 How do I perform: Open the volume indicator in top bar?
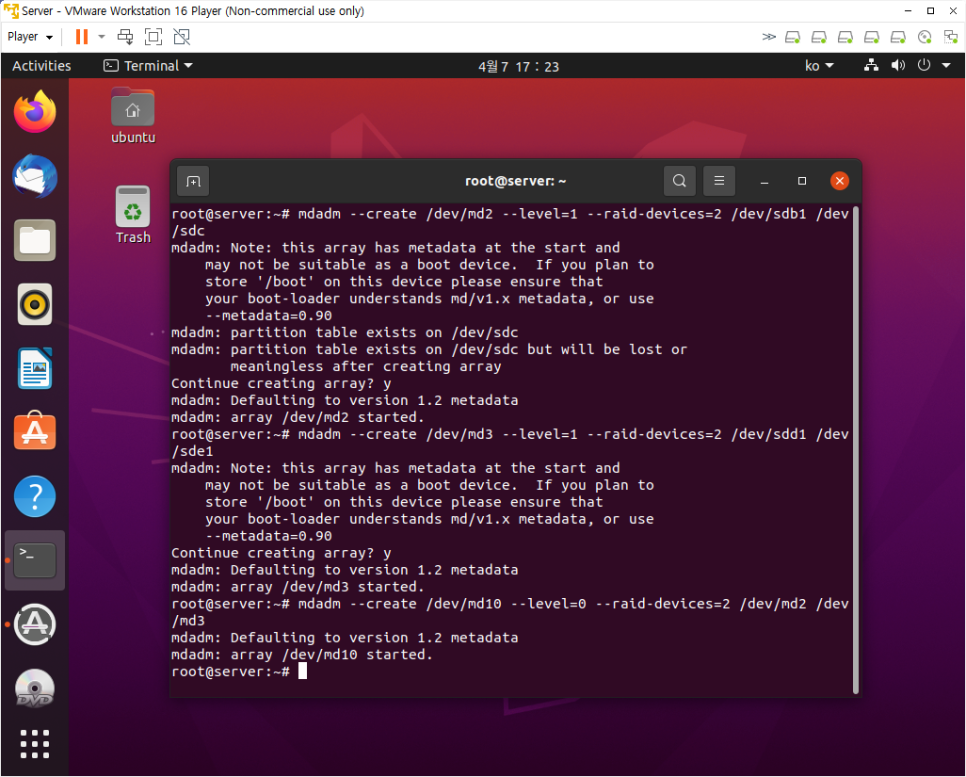pyautogui.click(x=898, y=65)
